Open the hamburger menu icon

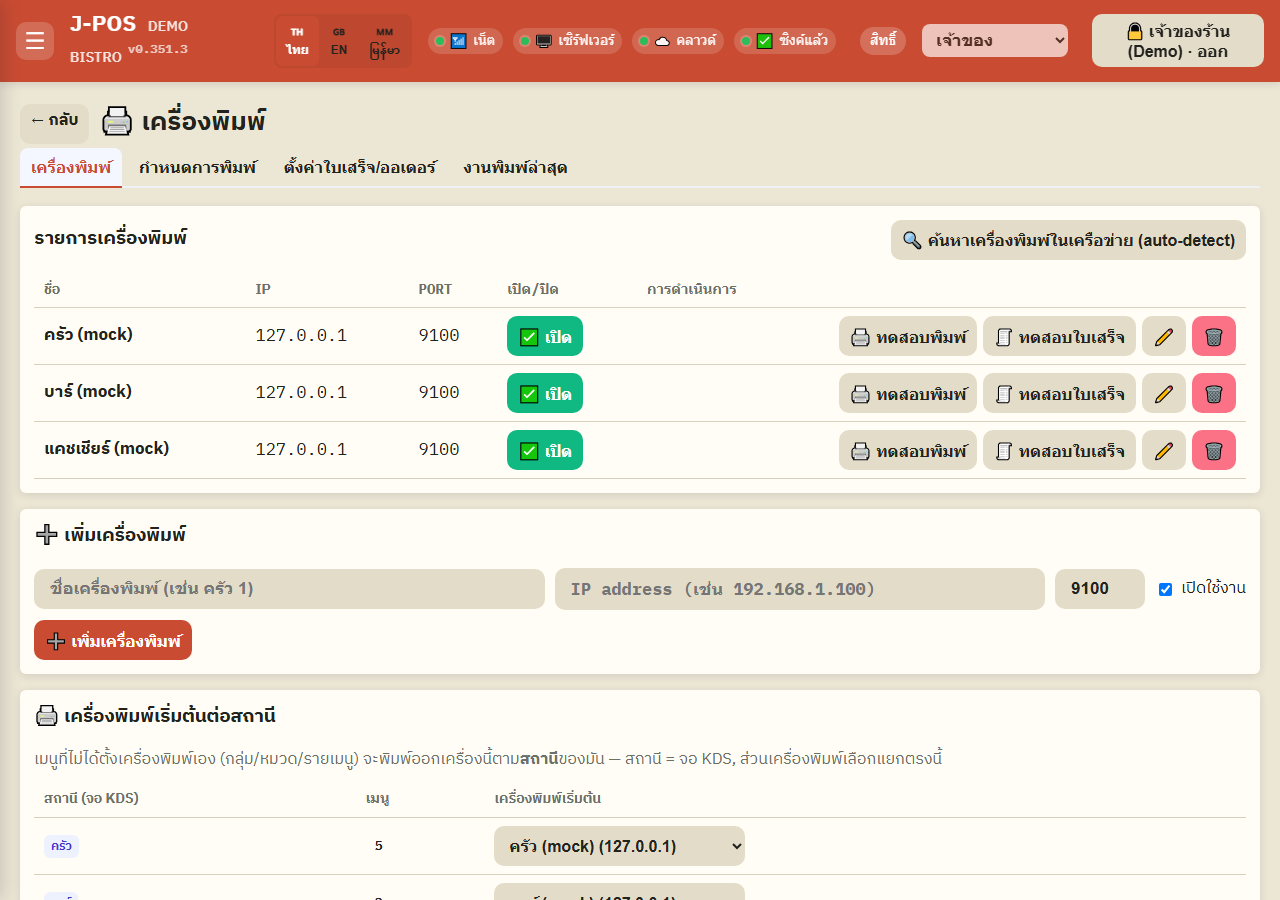pos(35,41)
